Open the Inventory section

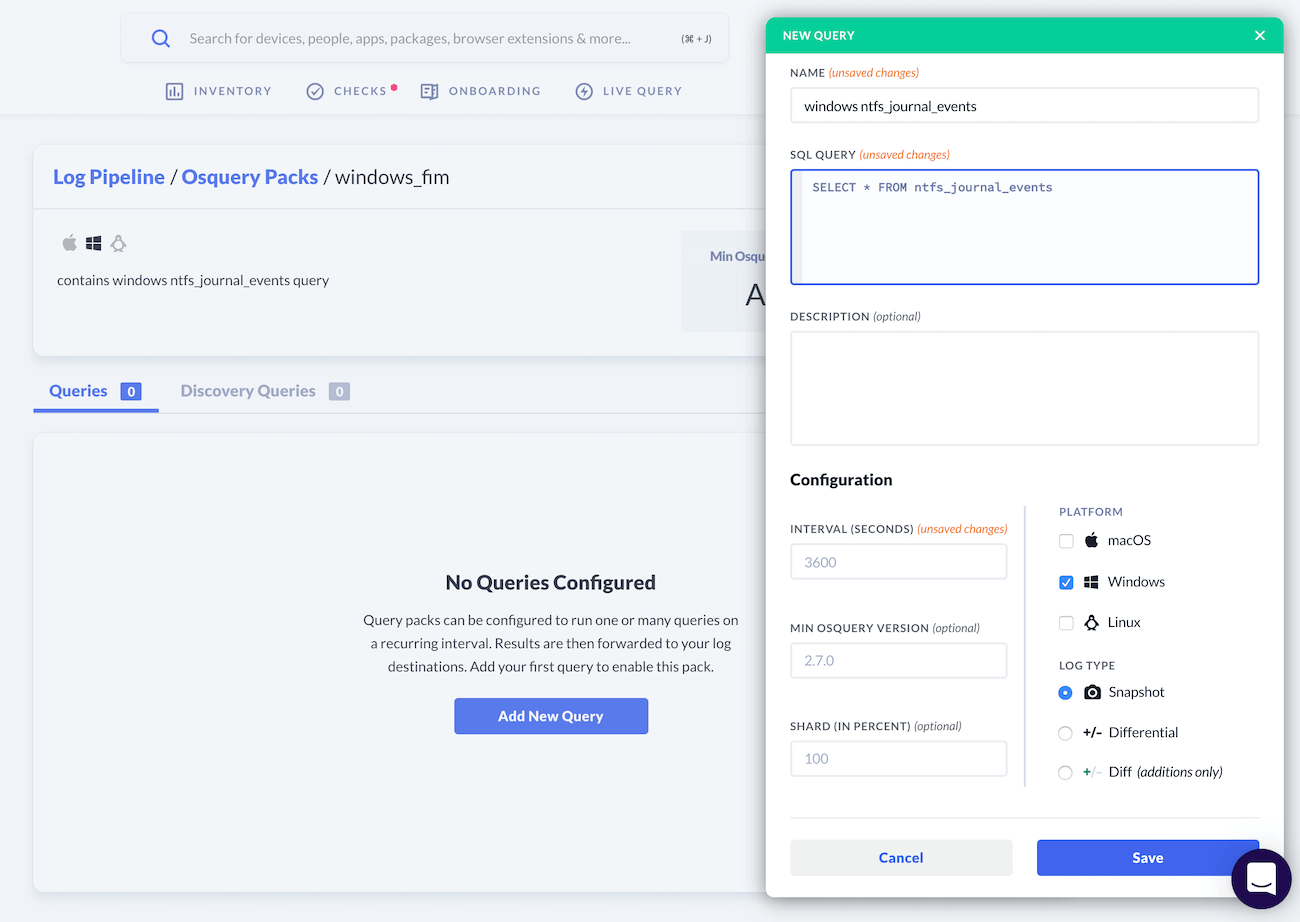pyautogui.click(x=218, y=91)
